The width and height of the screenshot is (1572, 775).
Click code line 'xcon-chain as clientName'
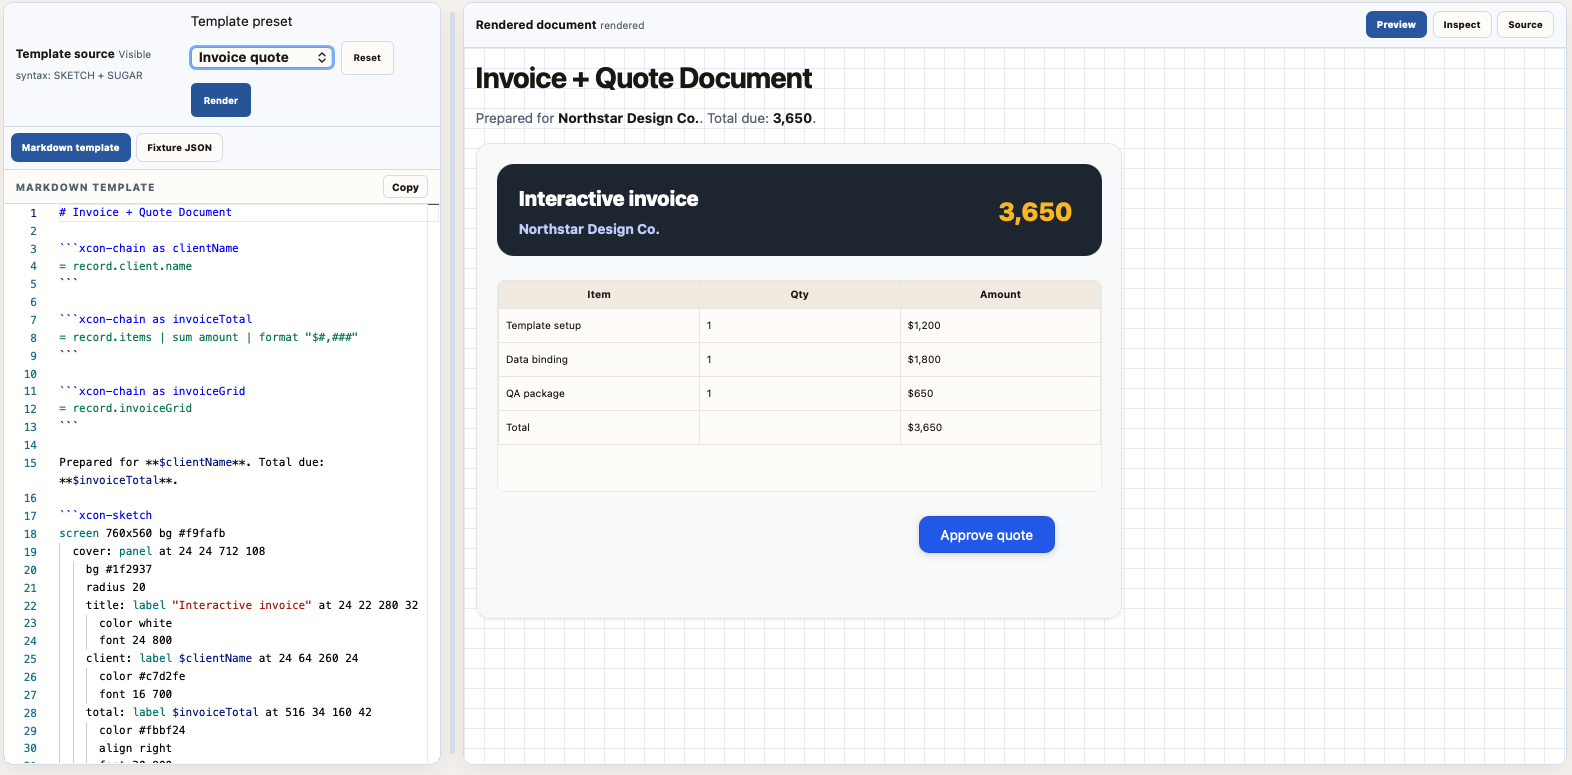pos(149,248)
